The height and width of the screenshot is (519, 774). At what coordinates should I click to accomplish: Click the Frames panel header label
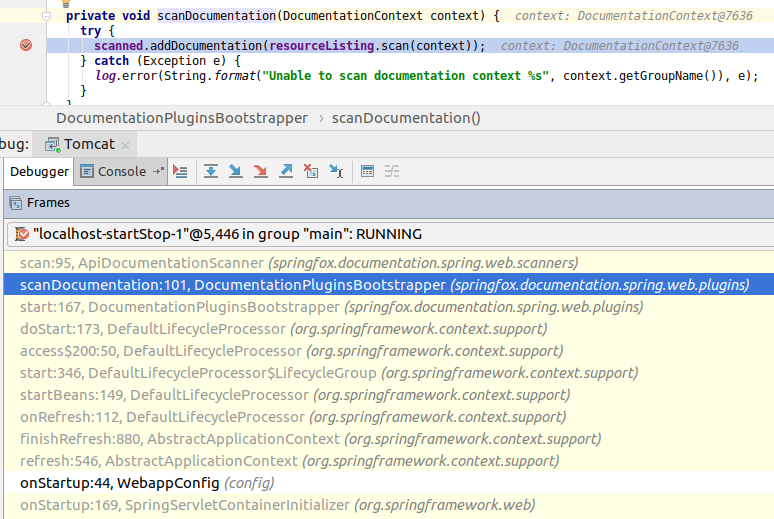48,202
